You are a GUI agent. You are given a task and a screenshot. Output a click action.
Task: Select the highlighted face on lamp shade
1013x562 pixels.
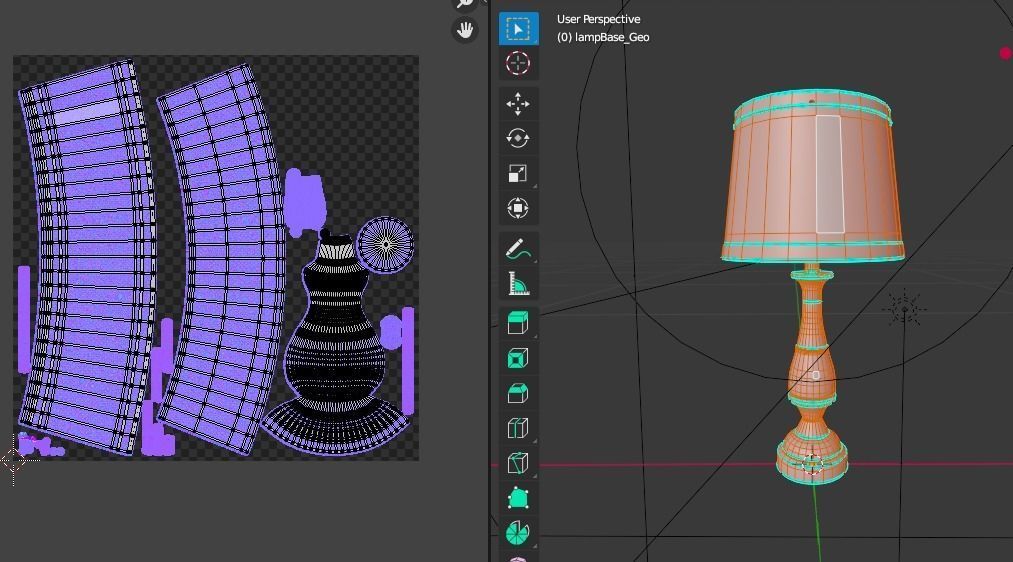[x=830, y=174]
